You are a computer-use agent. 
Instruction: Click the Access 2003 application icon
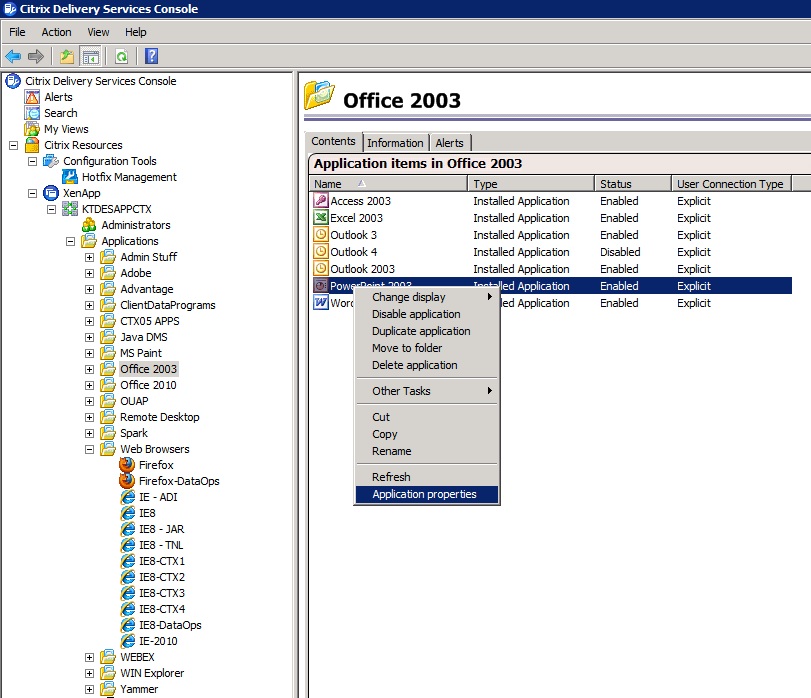tap(321, 201)
